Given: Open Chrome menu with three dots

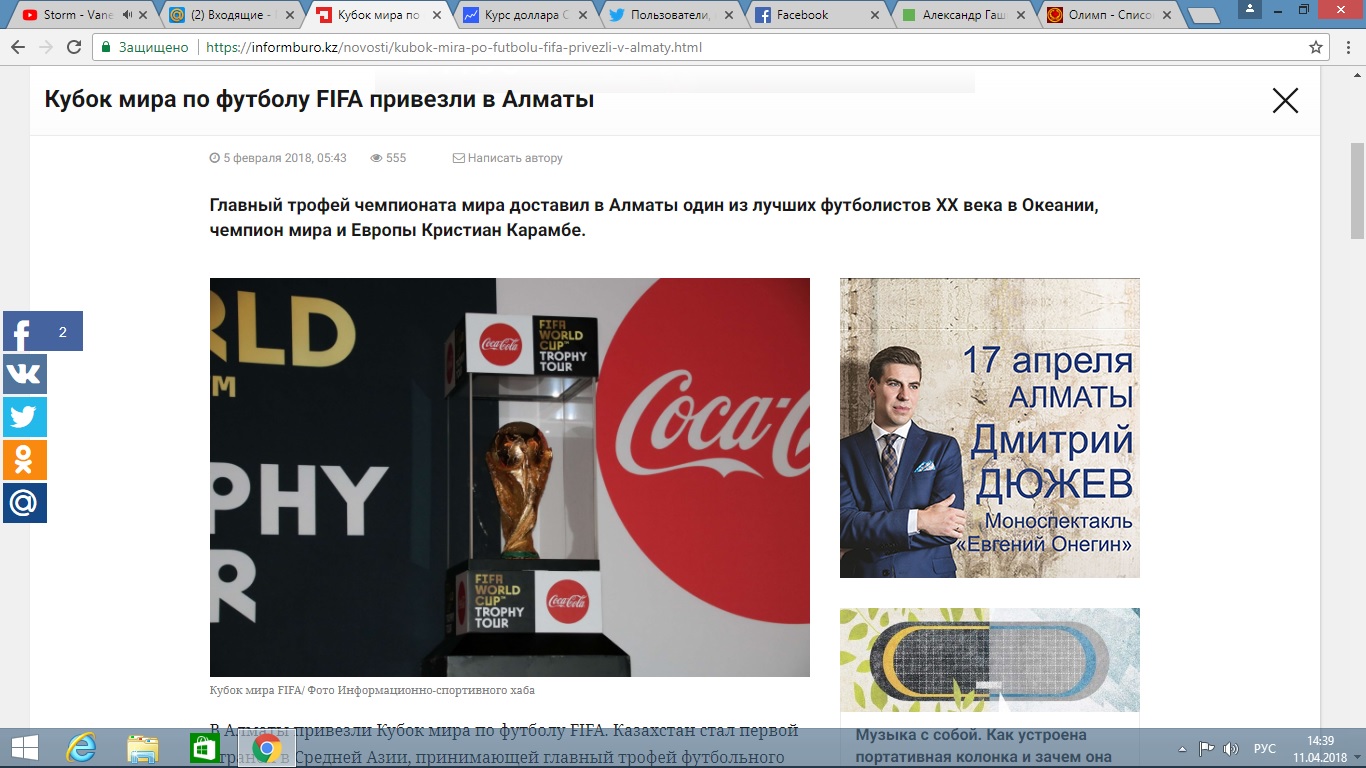Looking at the screenshot, I should [x=1349, y=47].
